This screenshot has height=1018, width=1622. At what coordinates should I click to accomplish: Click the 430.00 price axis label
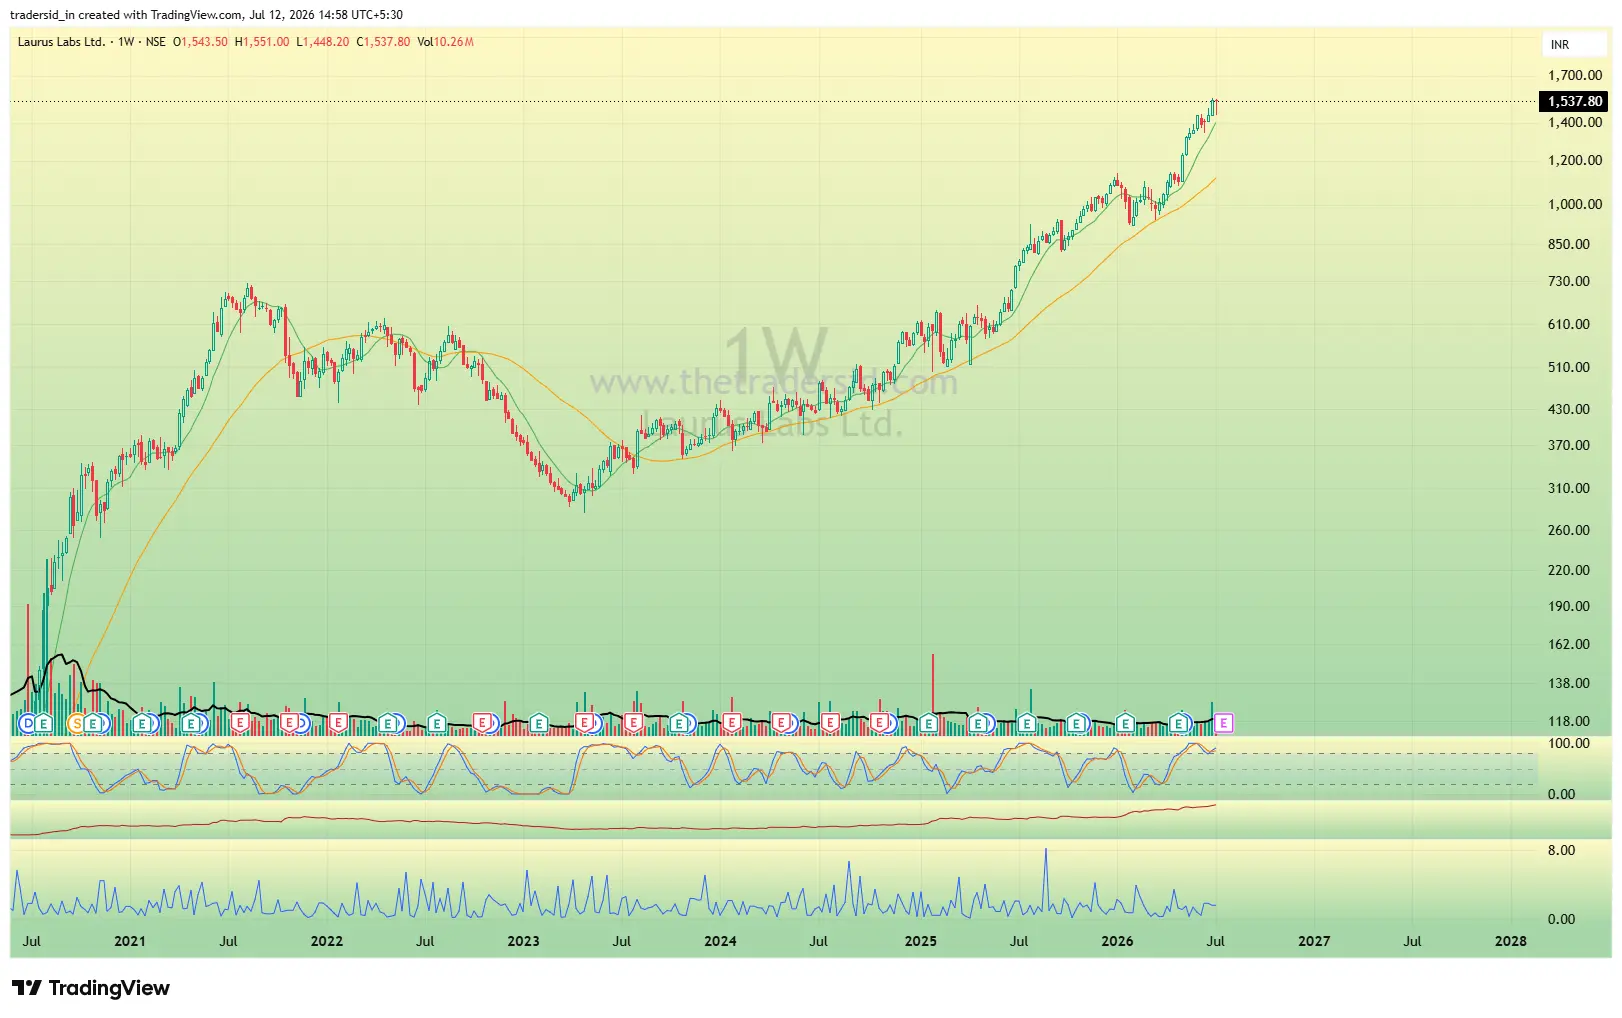pos(1569,409)
